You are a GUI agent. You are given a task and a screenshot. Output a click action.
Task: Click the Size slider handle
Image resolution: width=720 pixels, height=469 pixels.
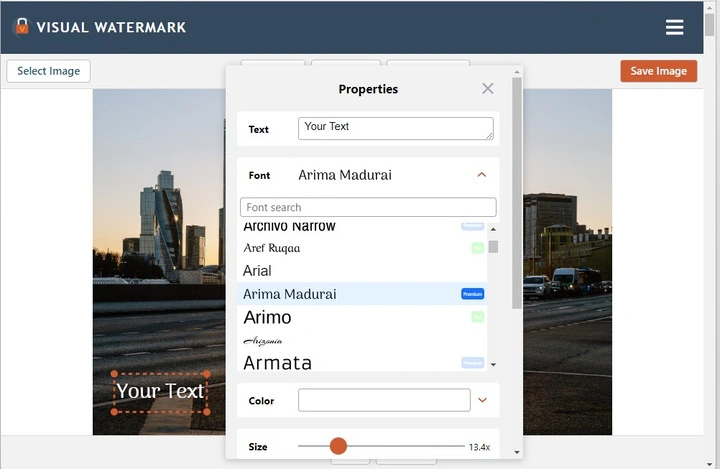tap(338, 446)
